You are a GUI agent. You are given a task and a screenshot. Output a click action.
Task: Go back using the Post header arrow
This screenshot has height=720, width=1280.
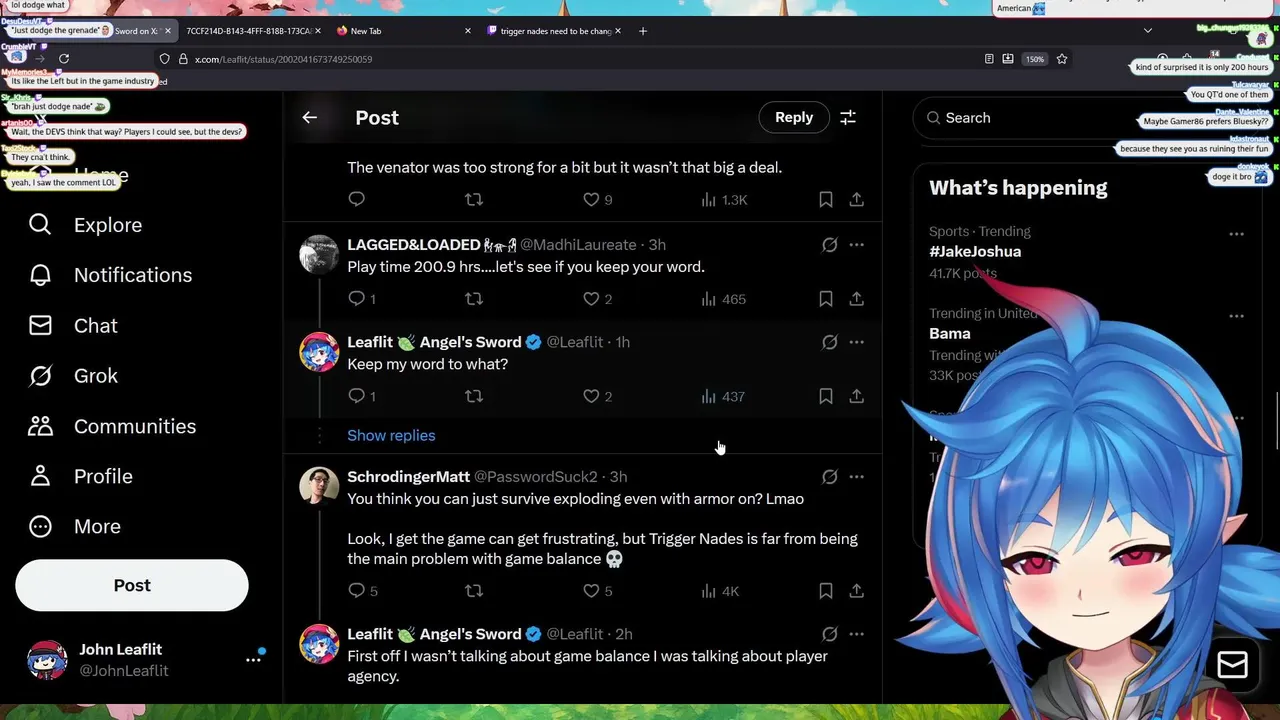click(310, 117)
